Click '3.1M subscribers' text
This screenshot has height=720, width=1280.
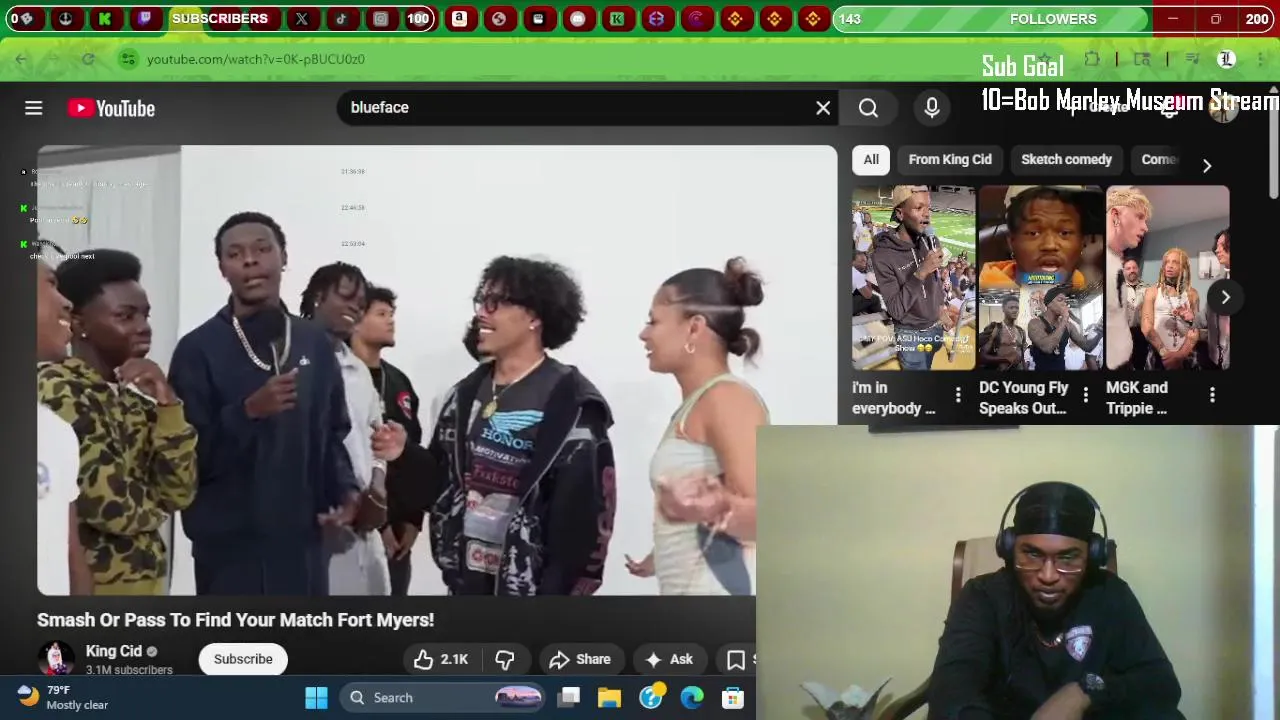point(129,670)
